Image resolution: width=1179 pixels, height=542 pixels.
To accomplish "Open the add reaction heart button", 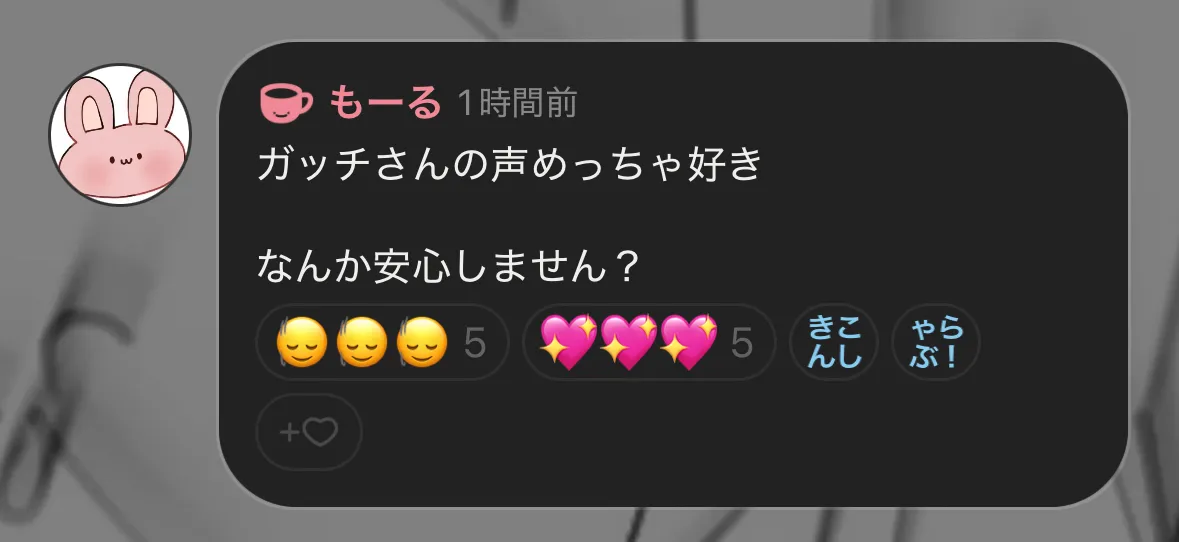I will tap(309, 432).
